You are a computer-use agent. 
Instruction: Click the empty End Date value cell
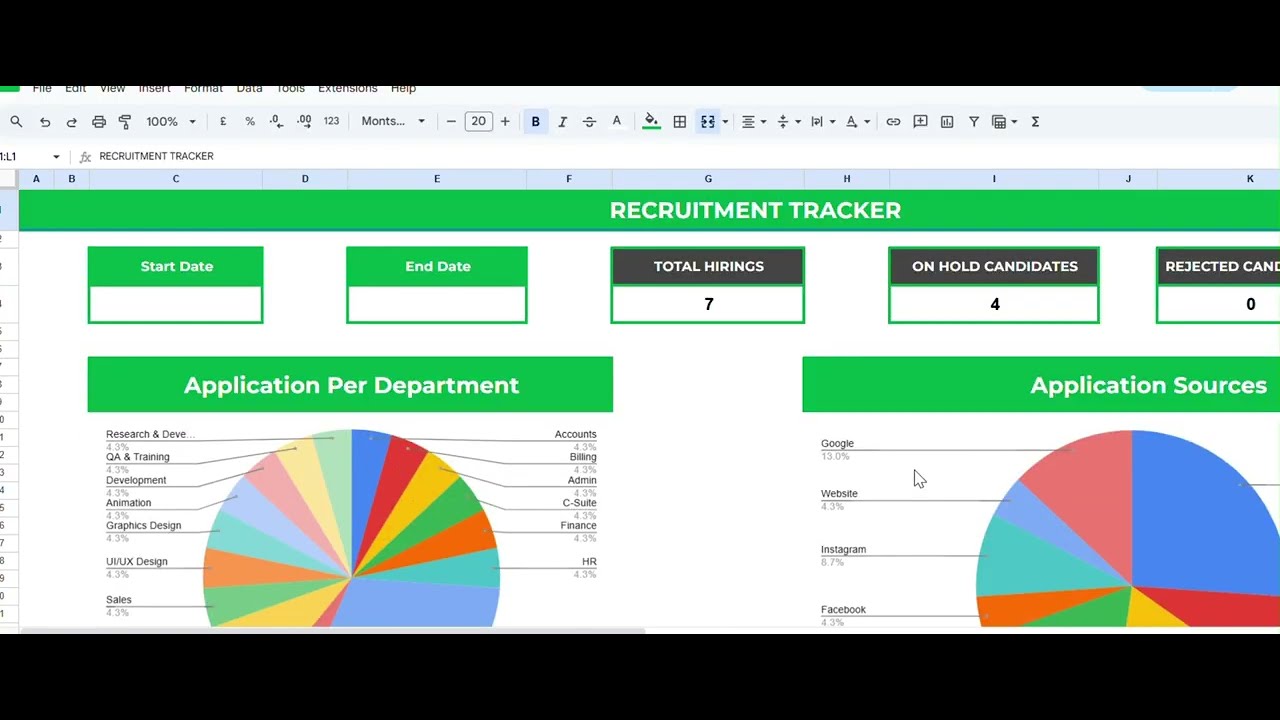coord(436,304)
